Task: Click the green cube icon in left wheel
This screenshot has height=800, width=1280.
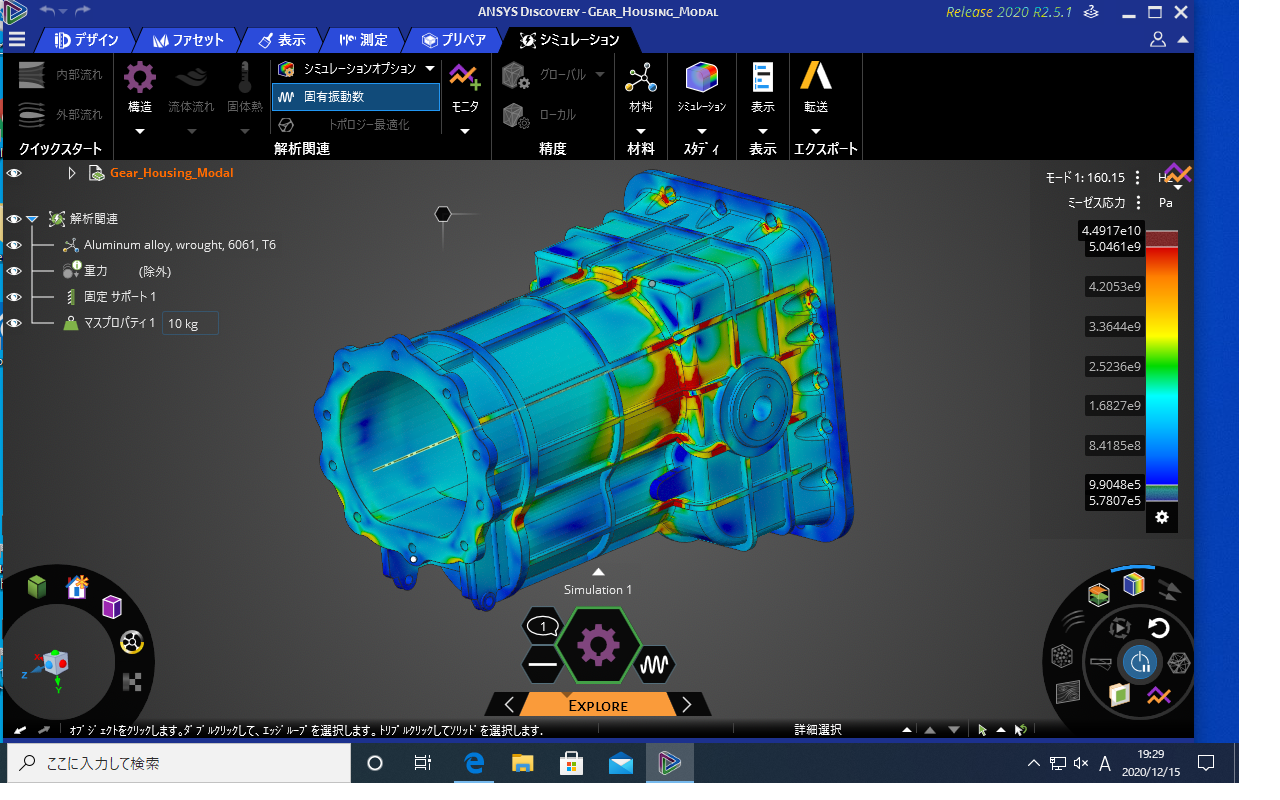Action: click(x=37, y=587)
